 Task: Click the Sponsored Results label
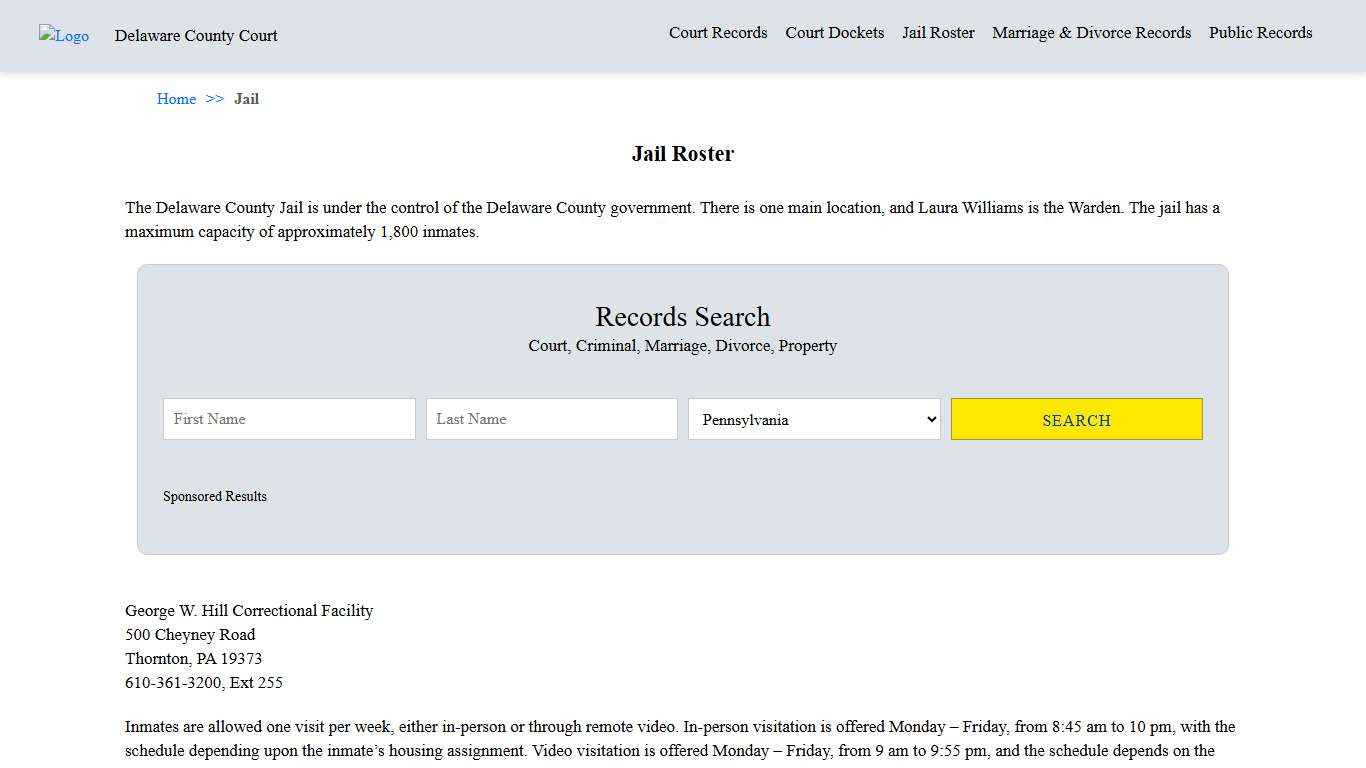coord(215,497)
